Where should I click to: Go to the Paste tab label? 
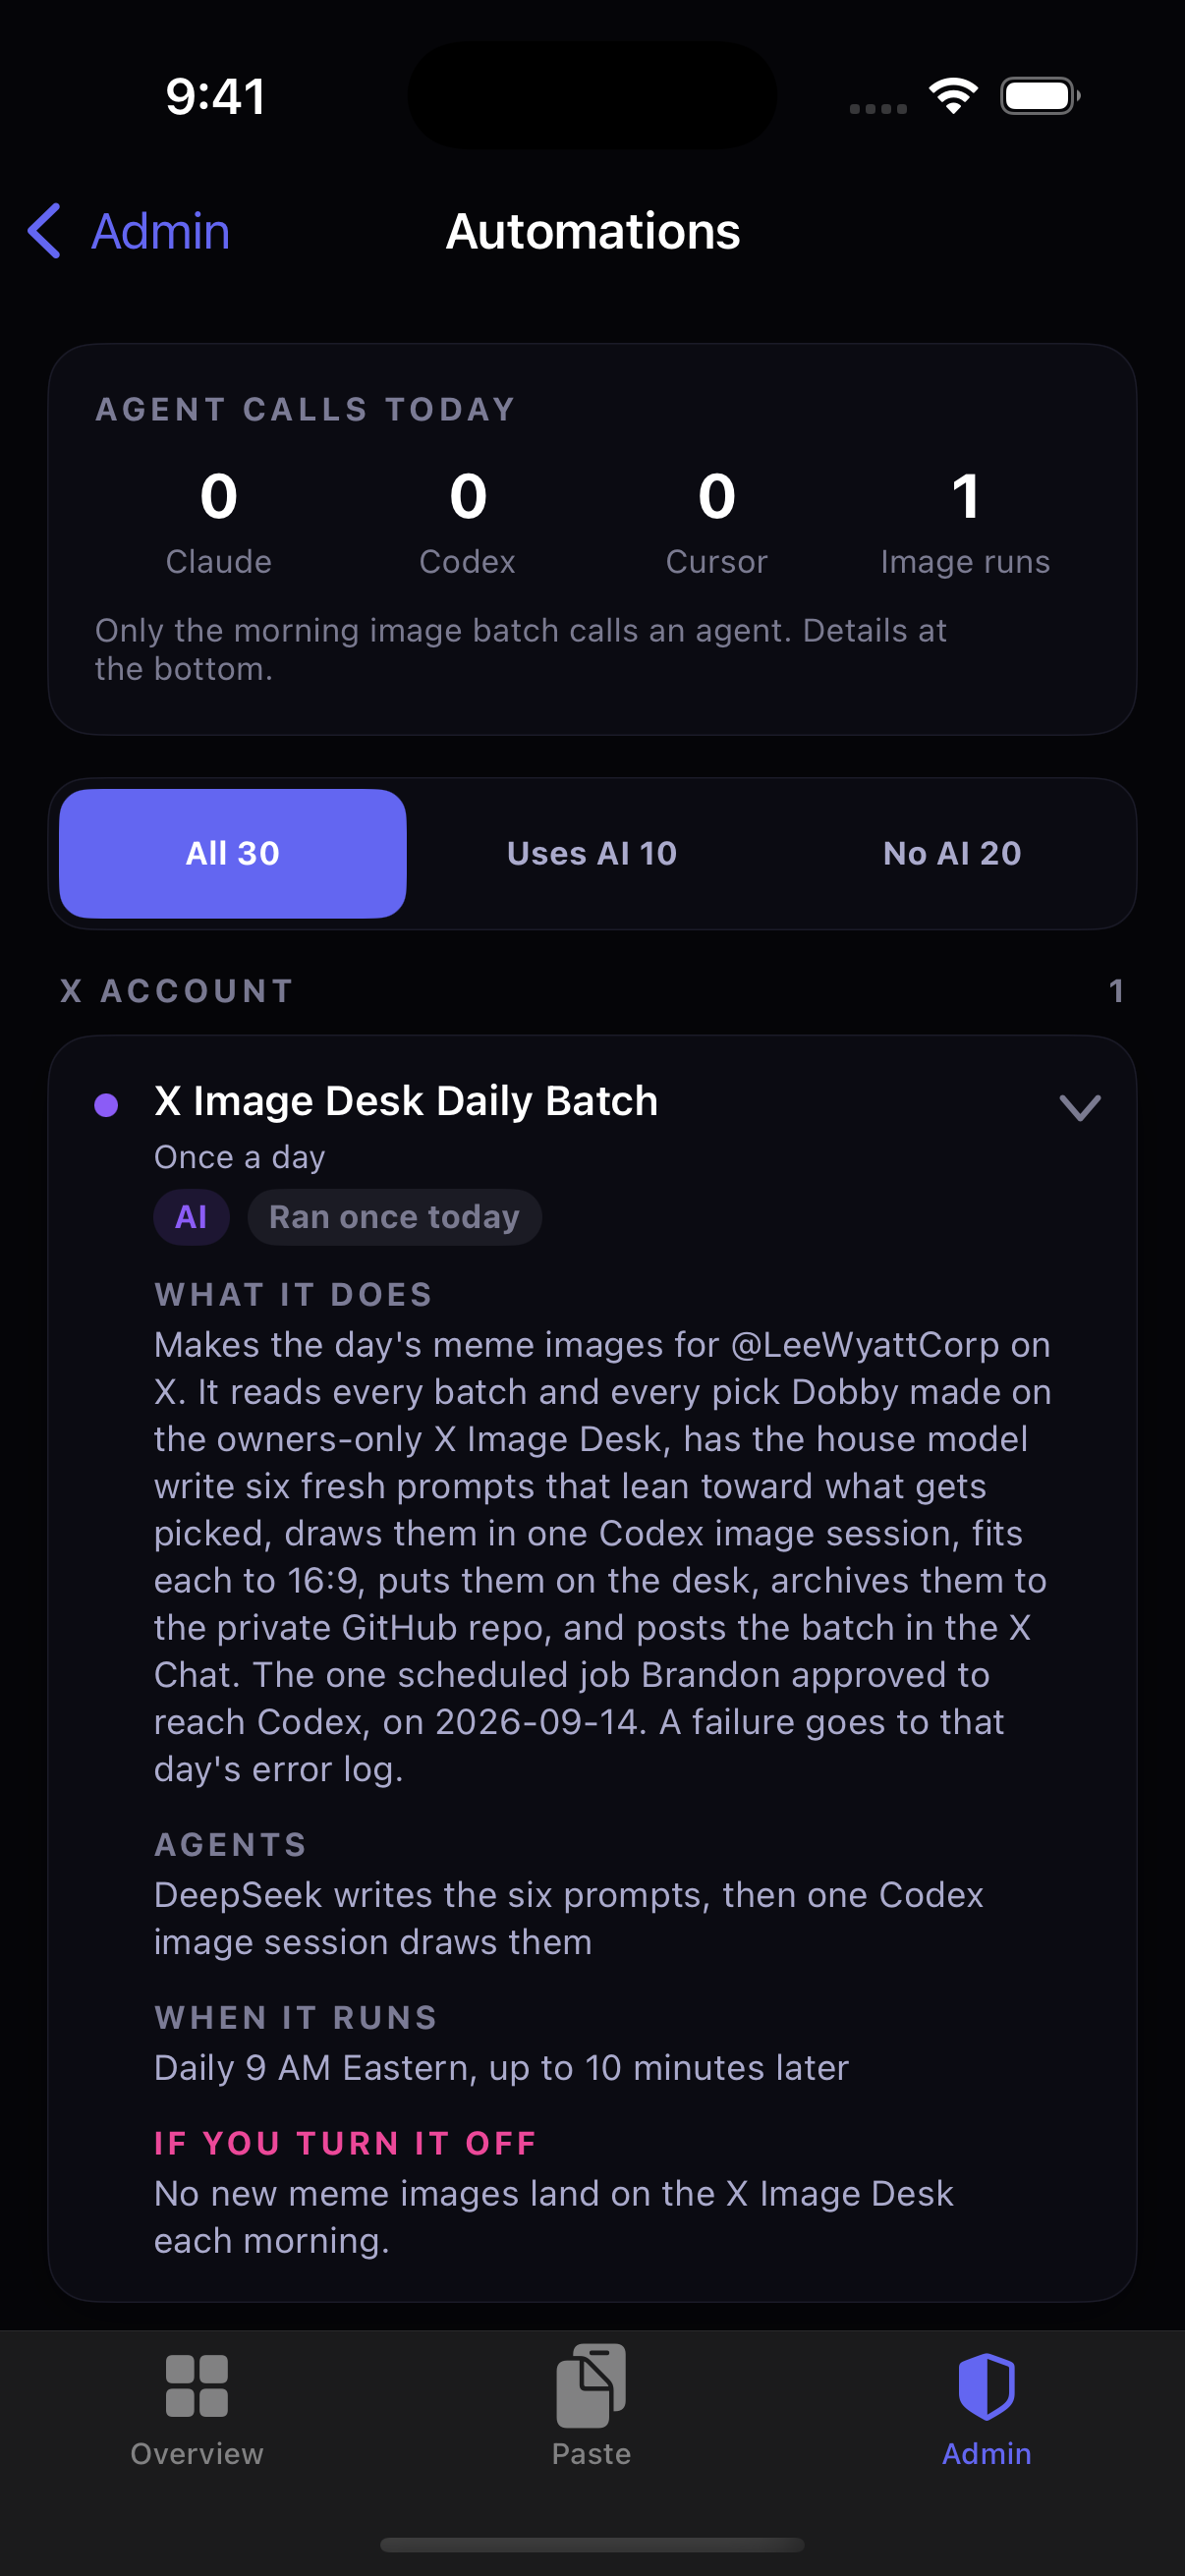coord(591,2453)
